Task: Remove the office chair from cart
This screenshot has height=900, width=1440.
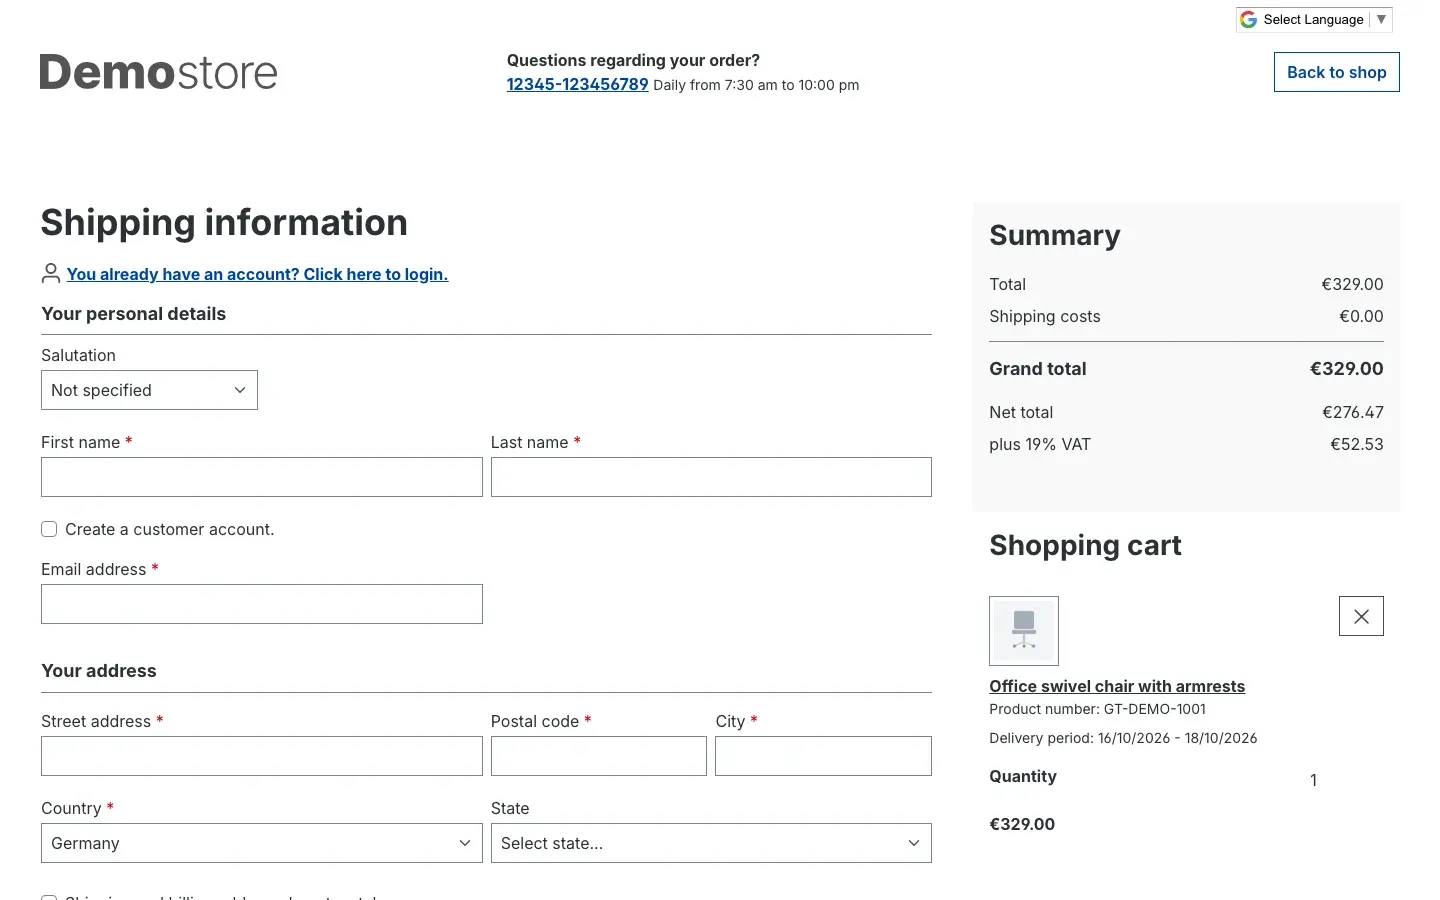Action: tap(1361, 616)
